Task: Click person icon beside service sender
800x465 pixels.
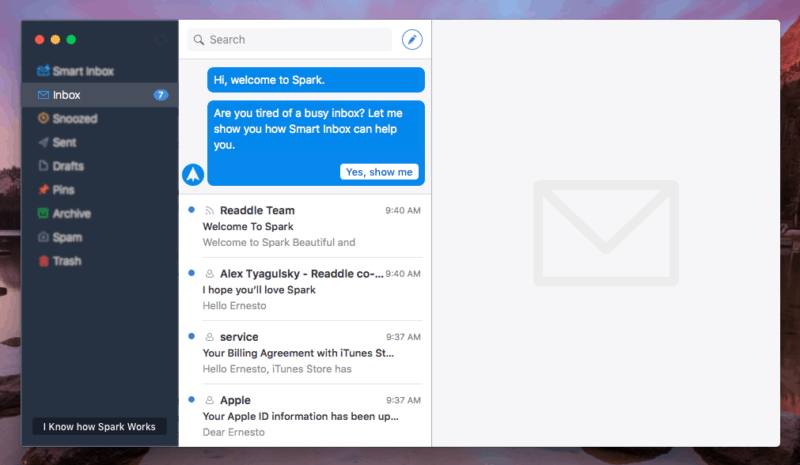Action: pos(209,337)
